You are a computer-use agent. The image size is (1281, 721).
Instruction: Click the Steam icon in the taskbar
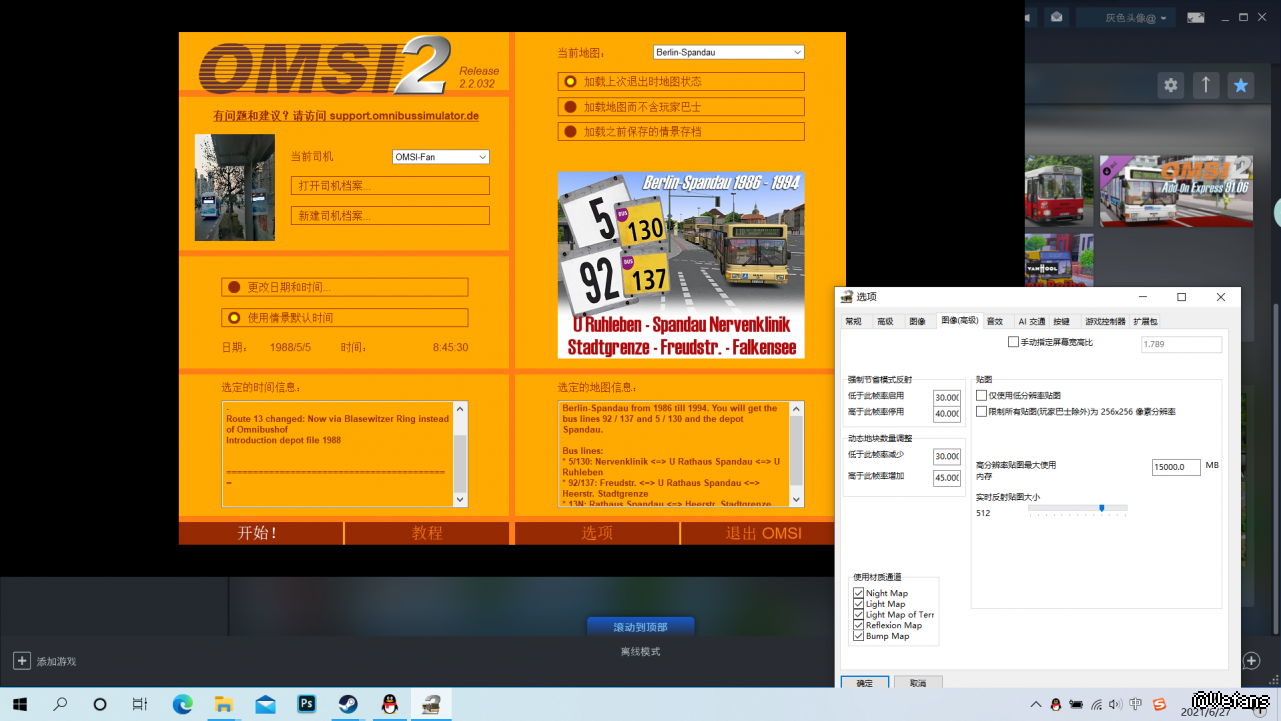point(348,704)
